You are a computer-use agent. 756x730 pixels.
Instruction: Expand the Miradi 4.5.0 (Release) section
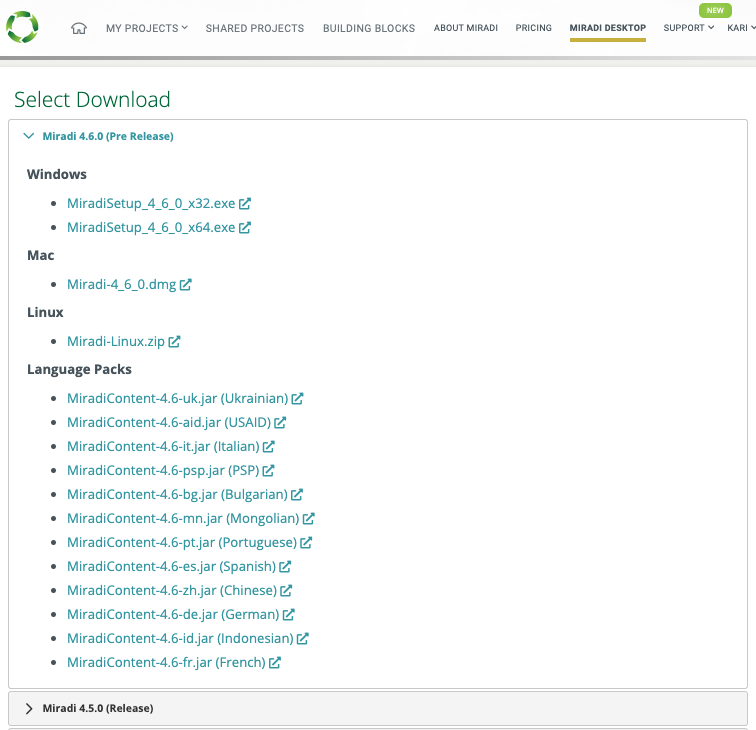[29, 708]
